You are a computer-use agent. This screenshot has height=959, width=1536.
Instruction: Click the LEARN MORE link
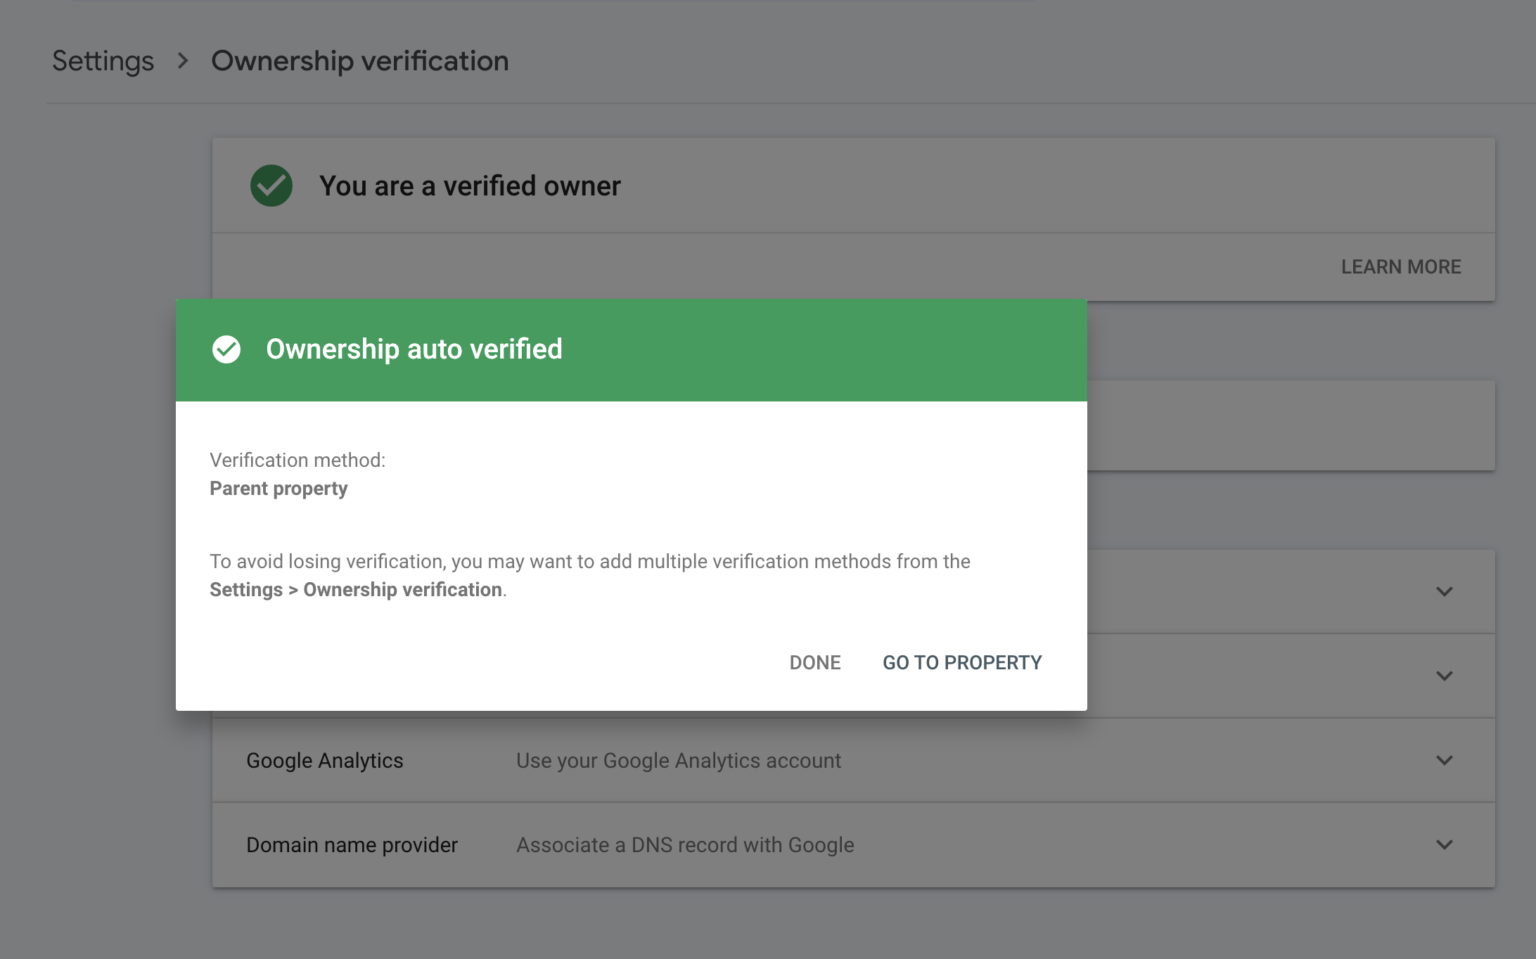pyautogui.click(x=1401, y=266)
